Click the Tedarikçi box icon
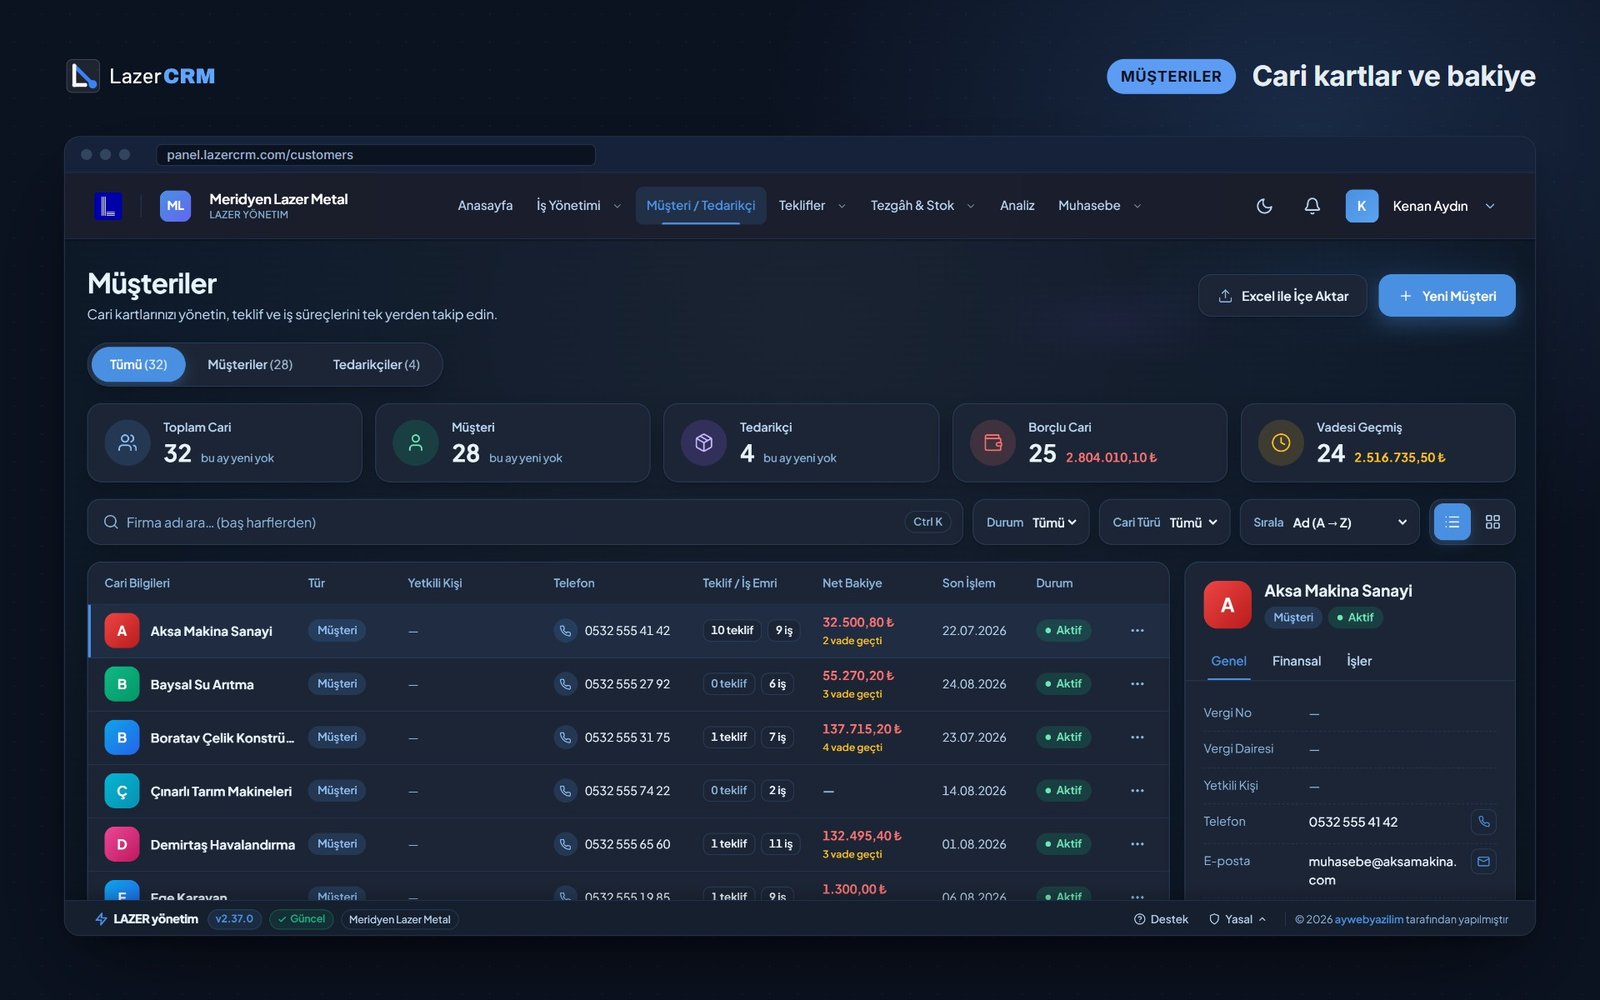 click(x=704, y=443)
